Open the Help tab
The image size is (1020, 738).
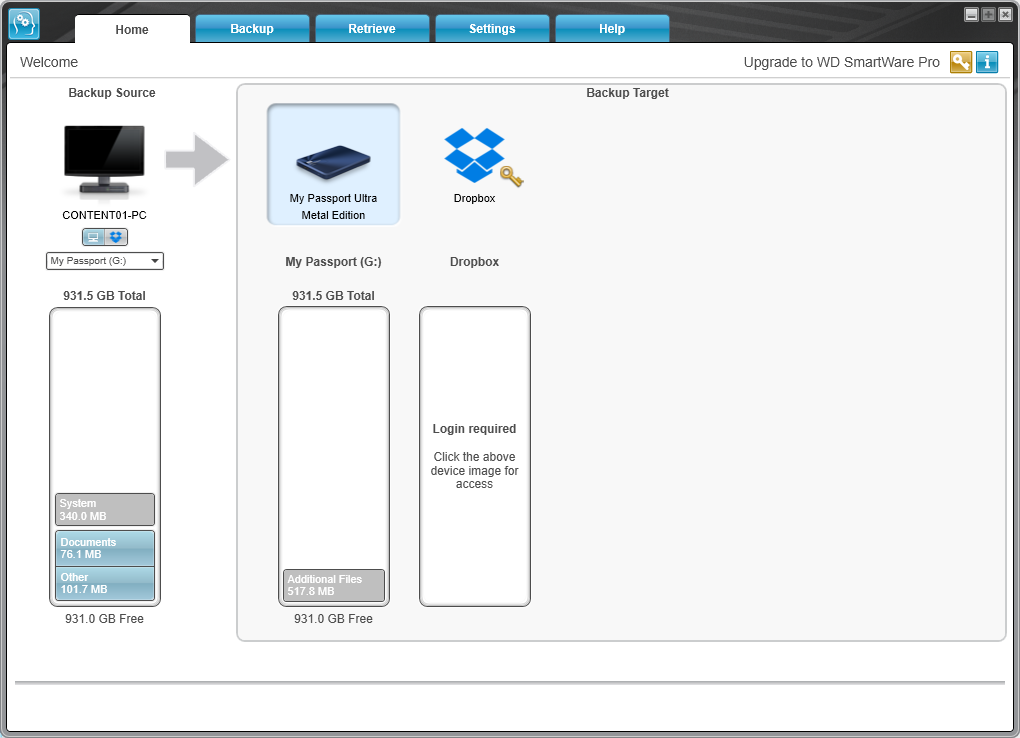point(611,29)
